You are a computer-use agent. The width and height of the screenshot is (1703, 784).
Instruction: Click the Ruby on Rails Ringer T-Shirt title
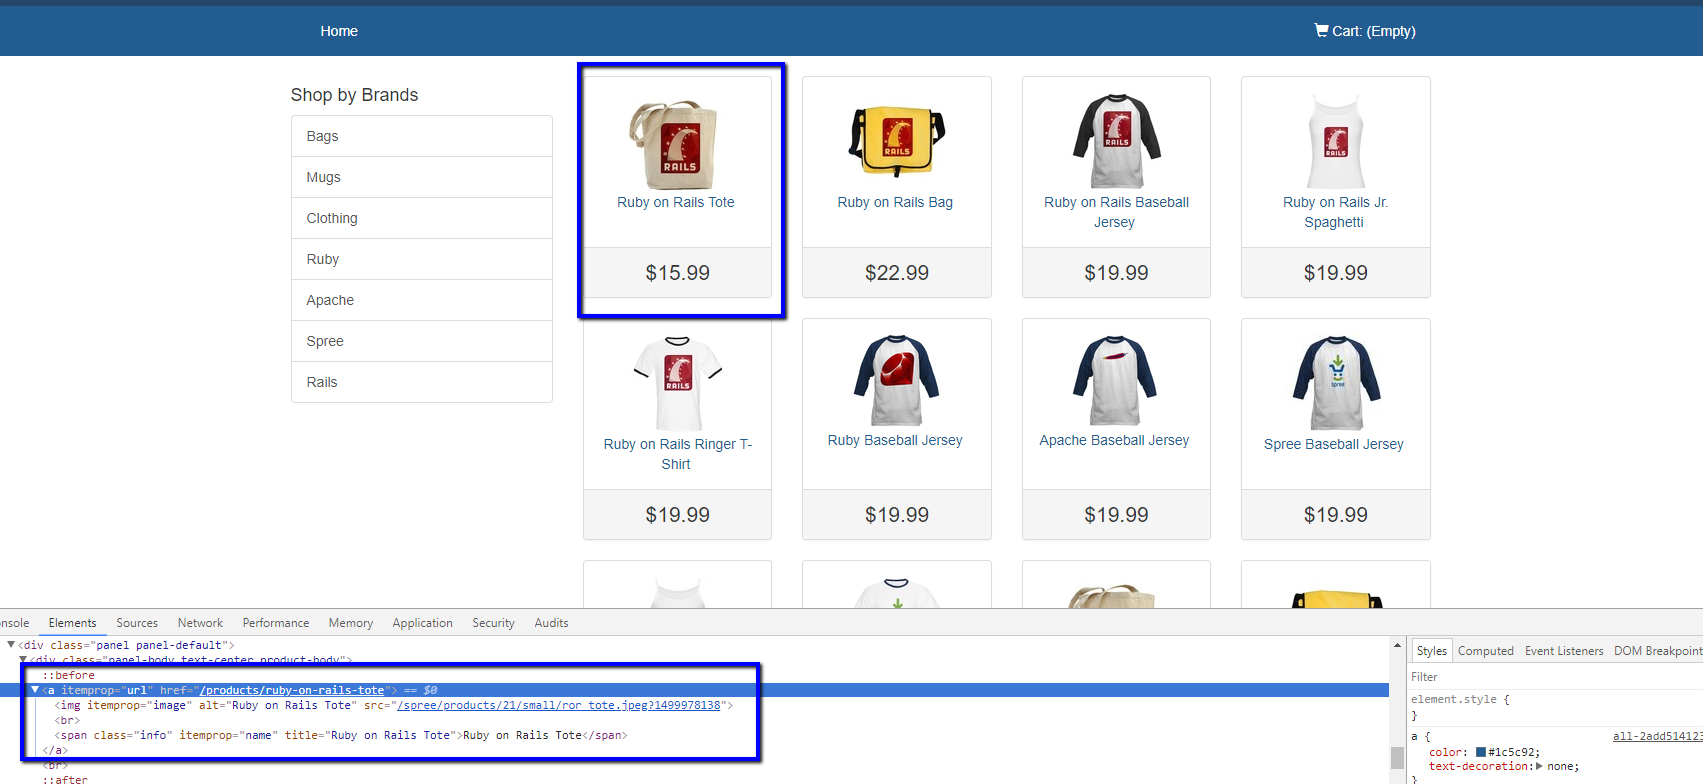677,454
